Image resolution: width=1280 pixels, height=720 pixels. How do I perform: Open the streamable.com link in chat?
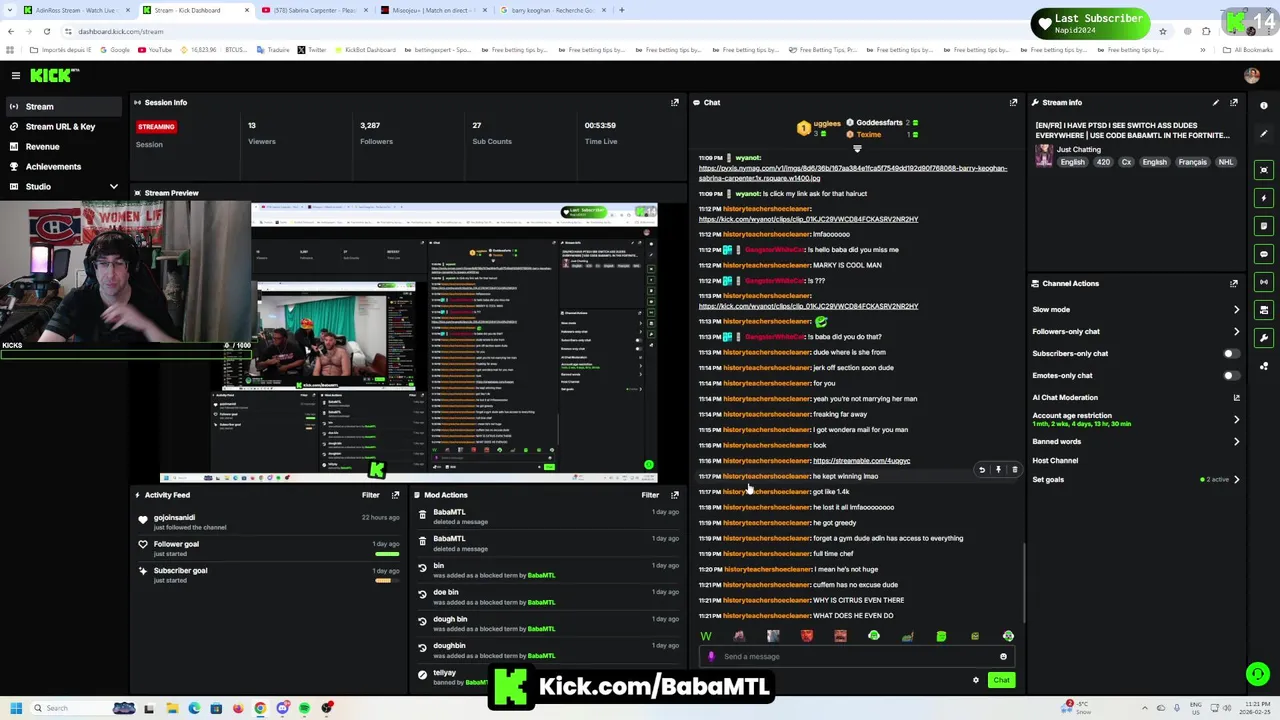point(862,461)
